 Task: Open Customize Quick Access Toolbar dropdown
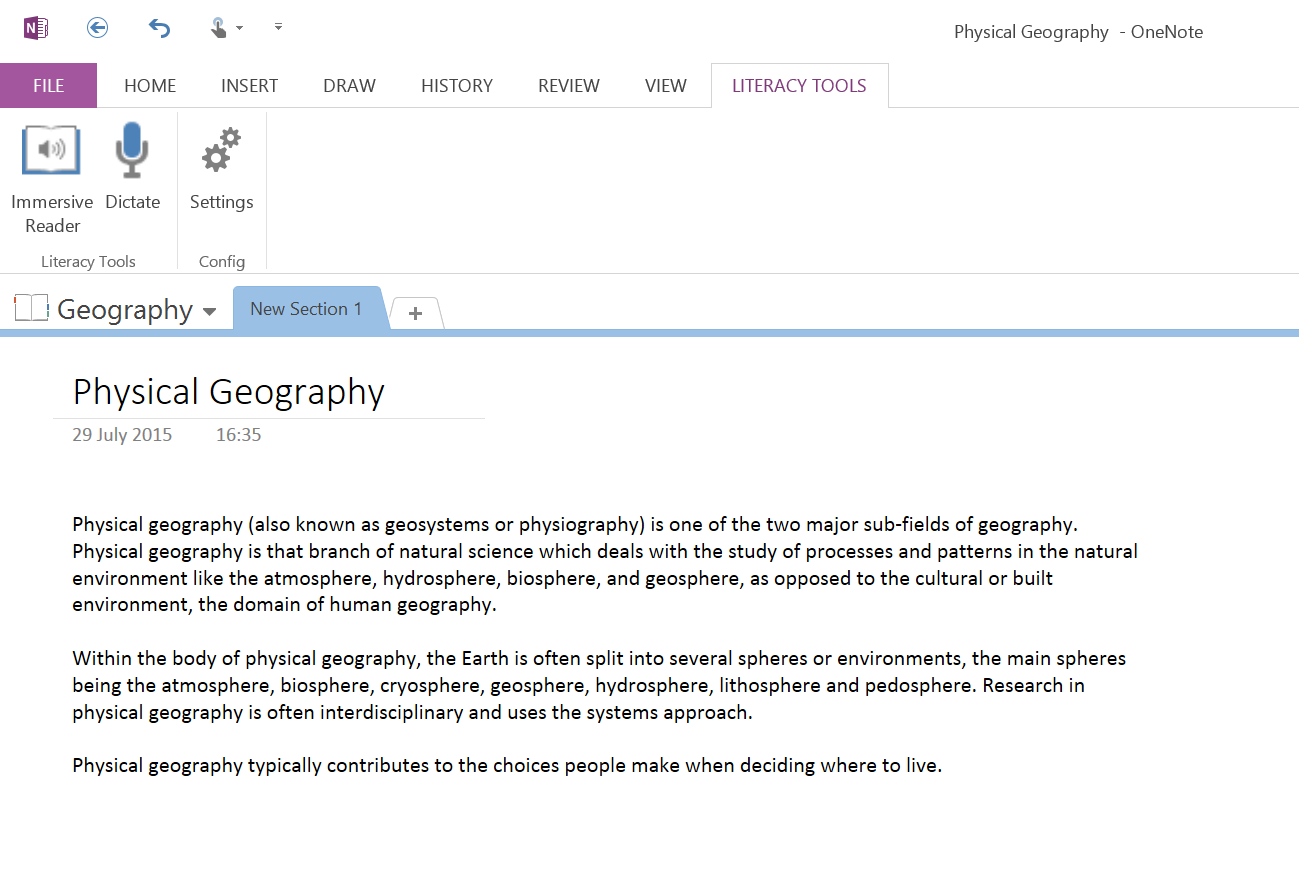[278, 27]
